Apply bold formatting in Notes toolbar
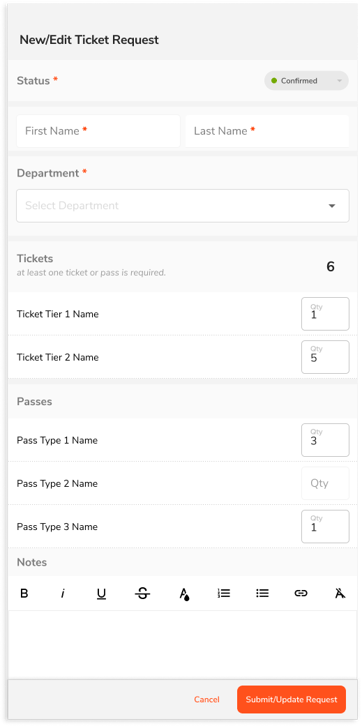Viewport: 362px width, 726px height. click(x=25, y=593)
